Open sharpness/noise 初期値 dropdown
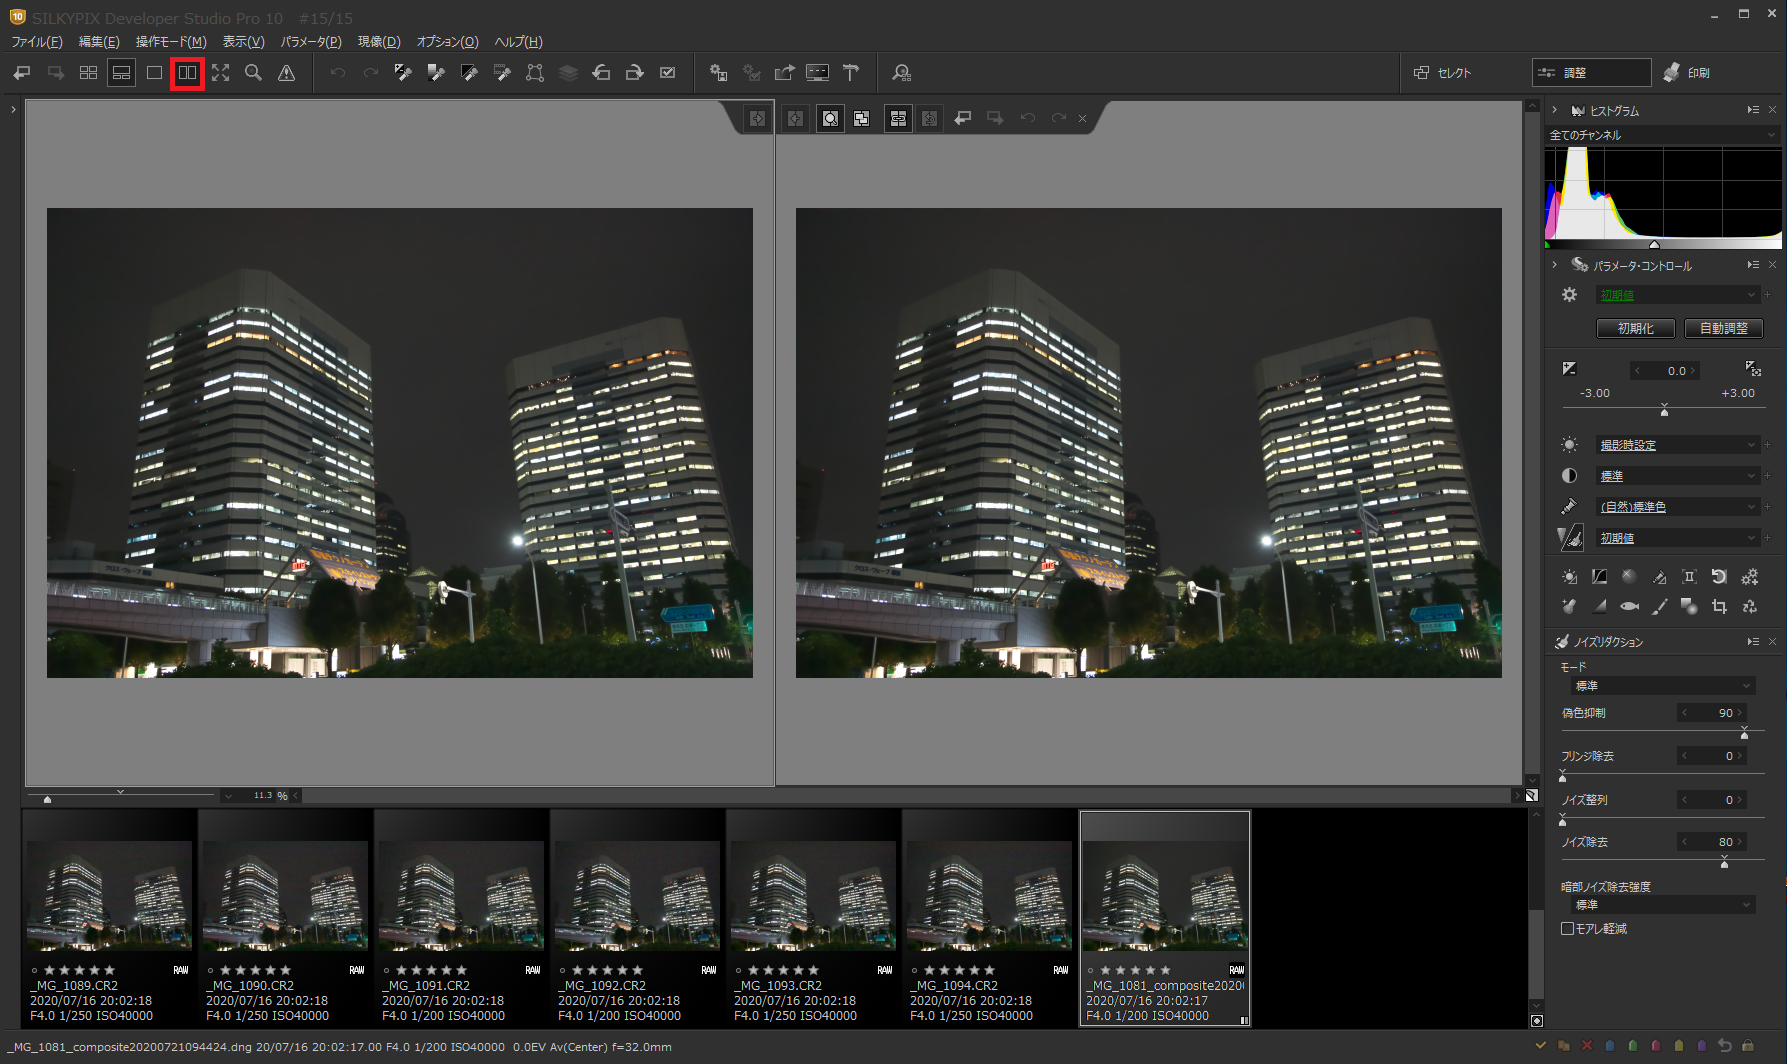The image size is (1787, 1064). 1677,538
